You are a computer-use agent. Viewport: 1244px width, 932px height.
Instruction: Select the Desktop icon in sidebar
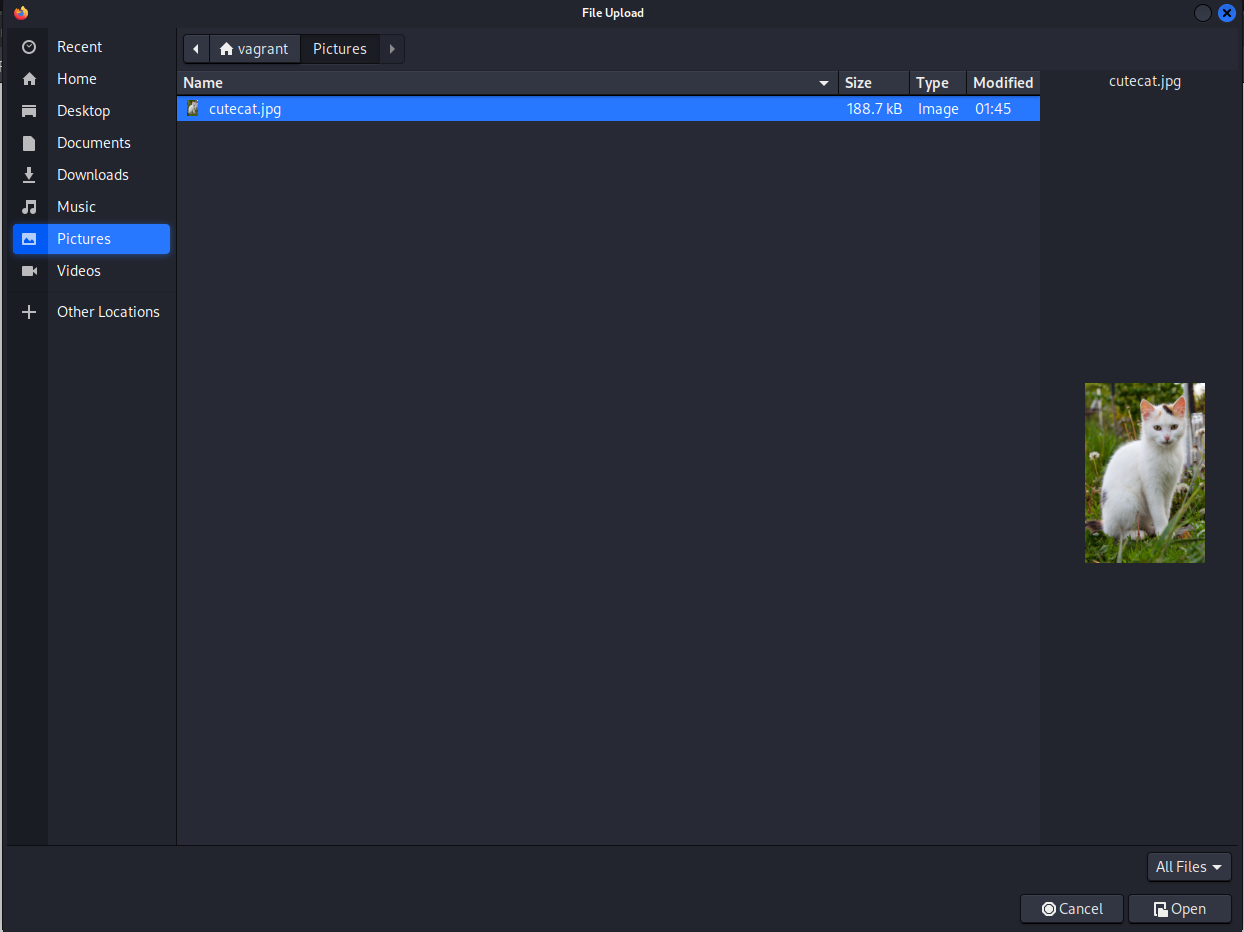[x=29, y=111]
